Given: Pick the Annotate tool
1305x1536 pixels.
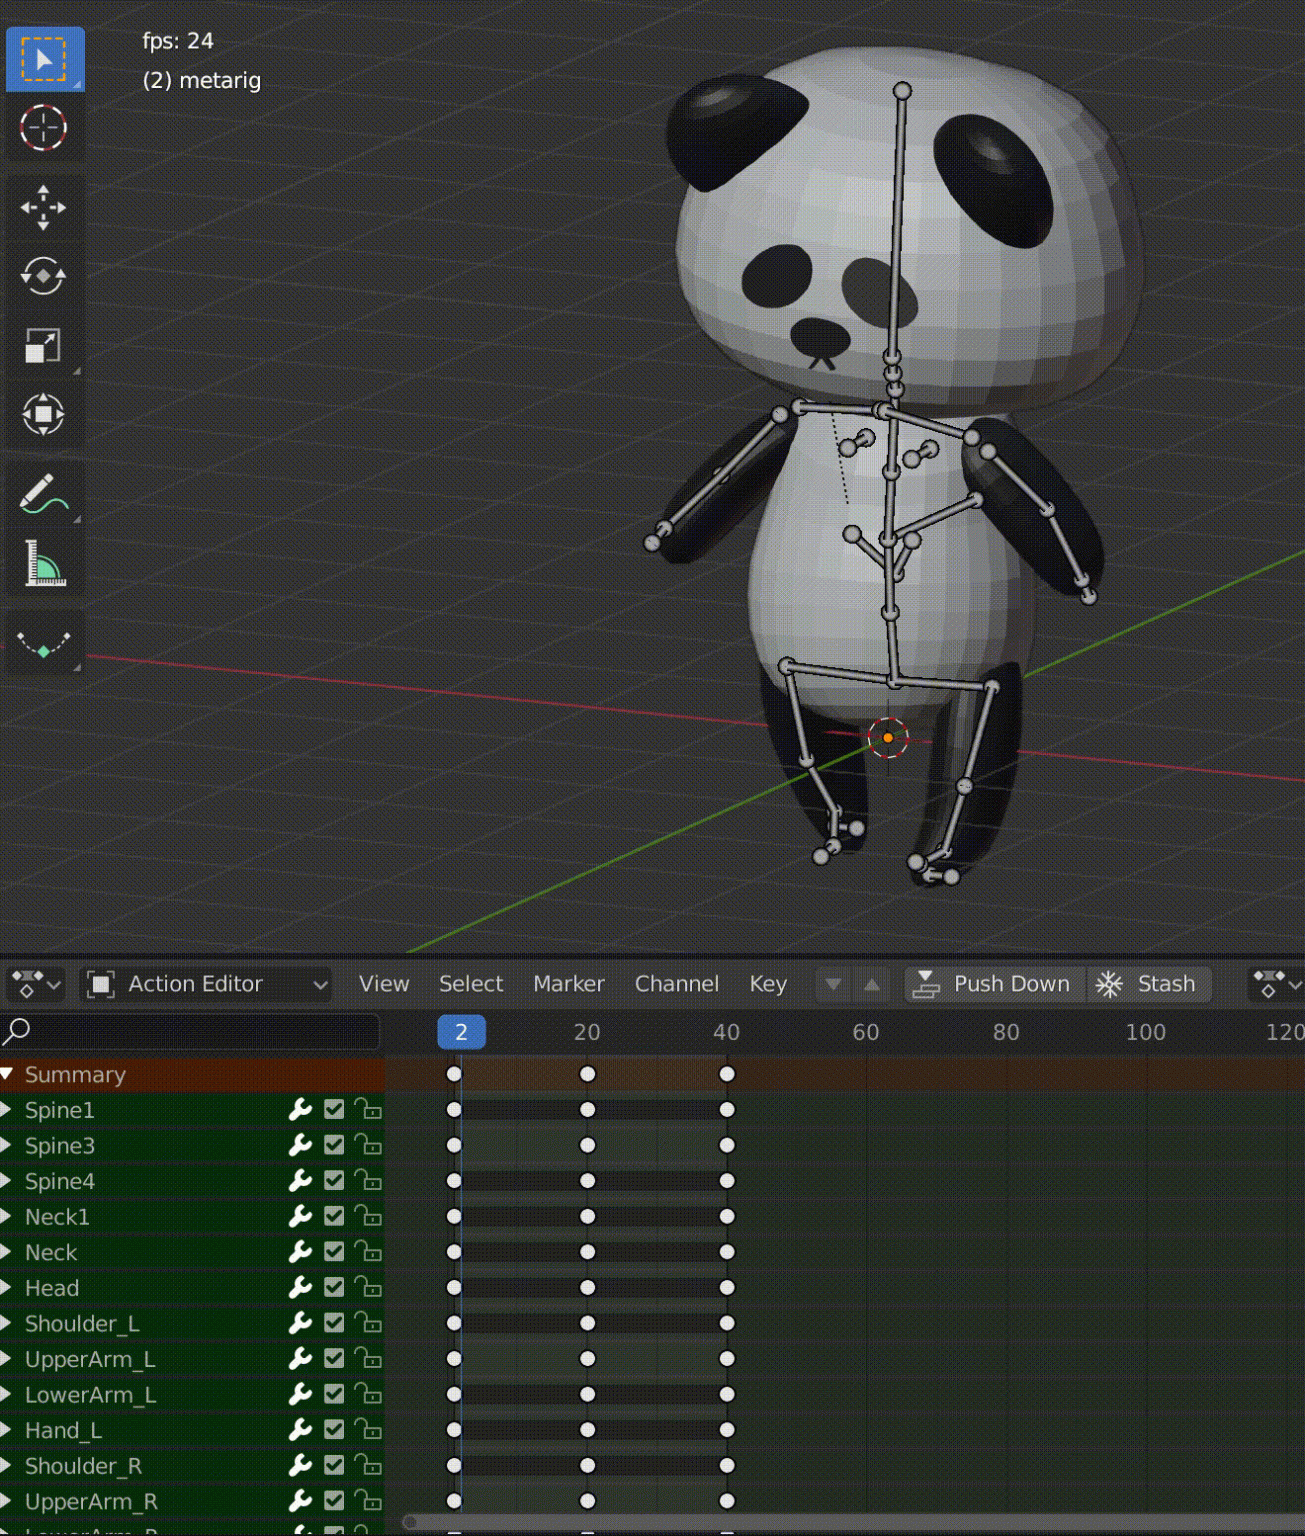Looking at the screenshot, I should pyautogui.click(x=45, y=490).
